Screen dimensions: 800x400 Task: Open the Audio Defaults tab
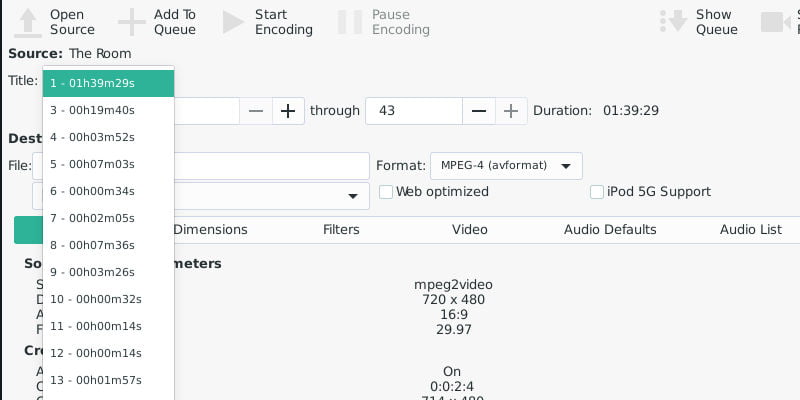click(x=610, y=230)
